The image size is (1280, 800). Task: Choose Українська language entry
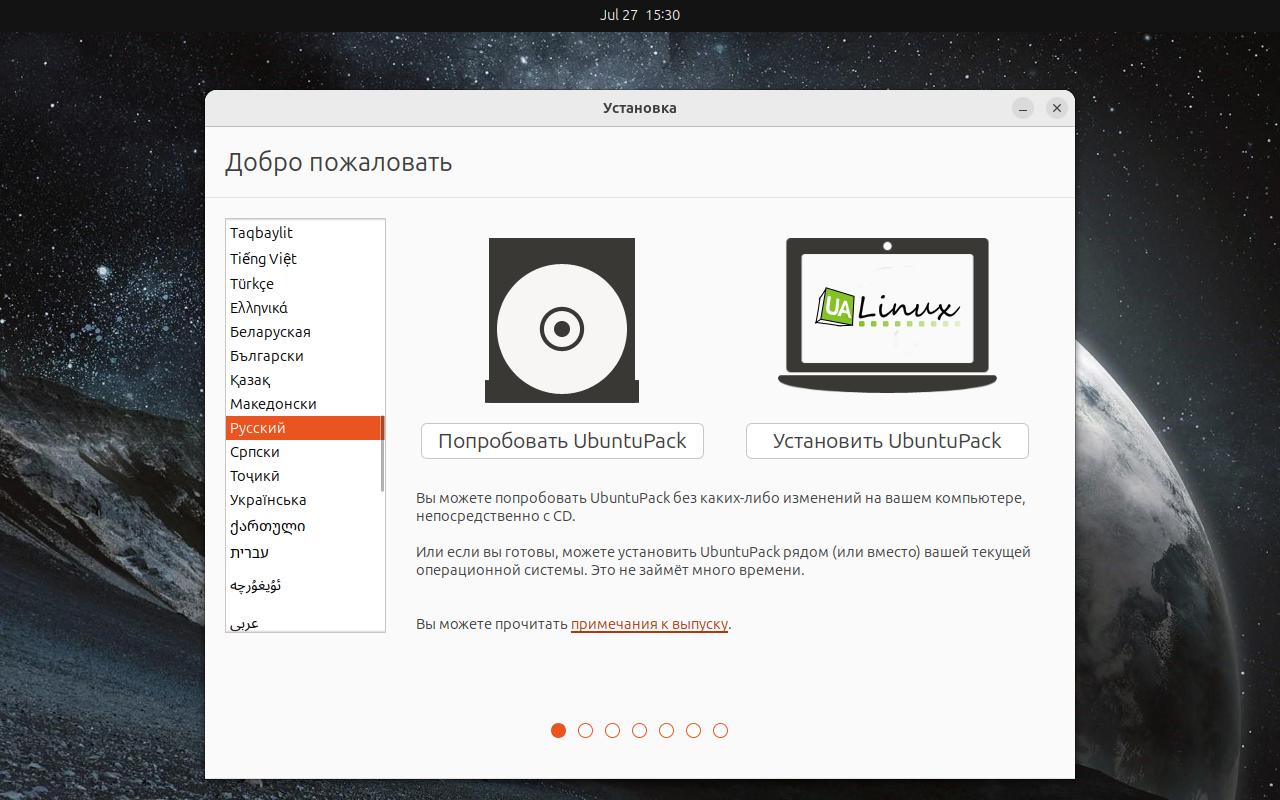point(305,500)
